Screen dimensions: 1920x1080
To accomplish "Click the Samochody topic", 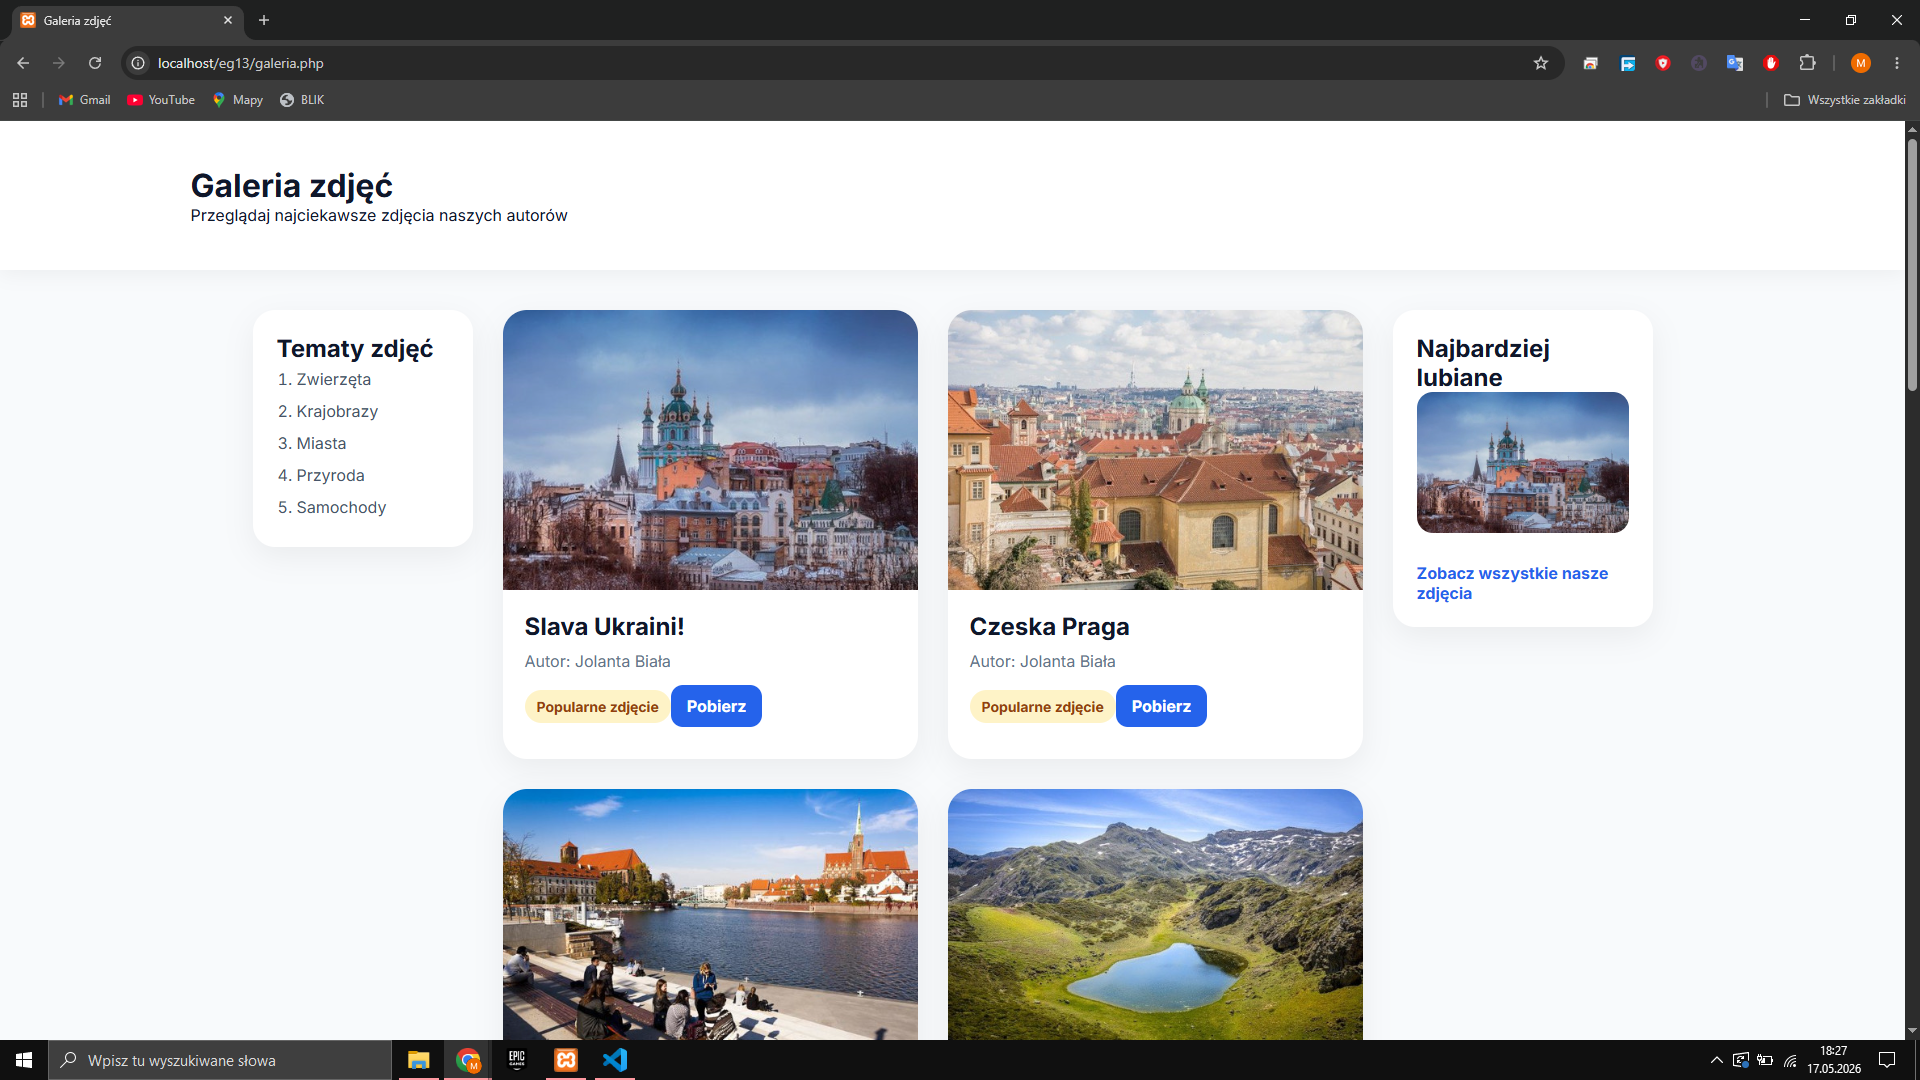I will (341, 507).
